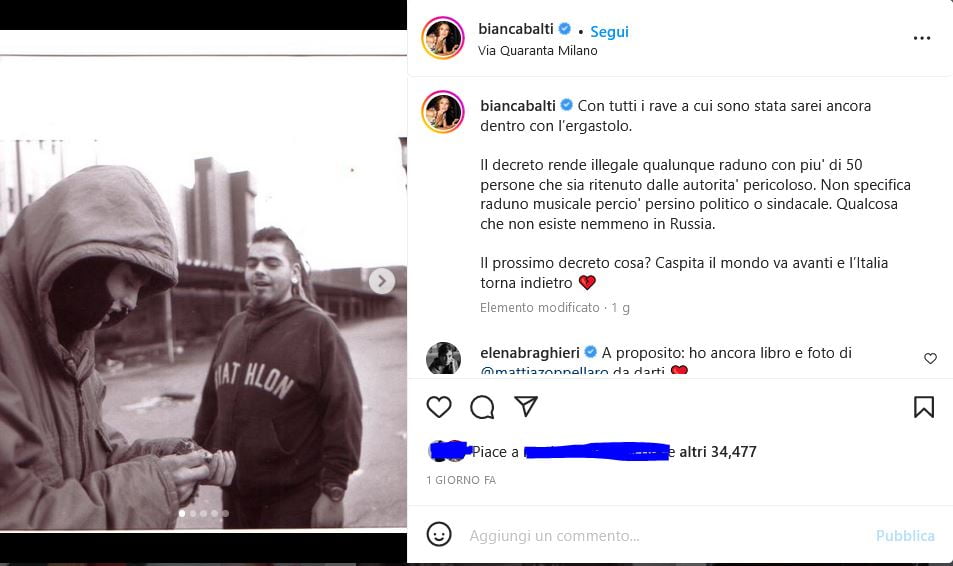Advance to next photo with arrow
This screenshot has width=953, height=566.
[382, 281]
